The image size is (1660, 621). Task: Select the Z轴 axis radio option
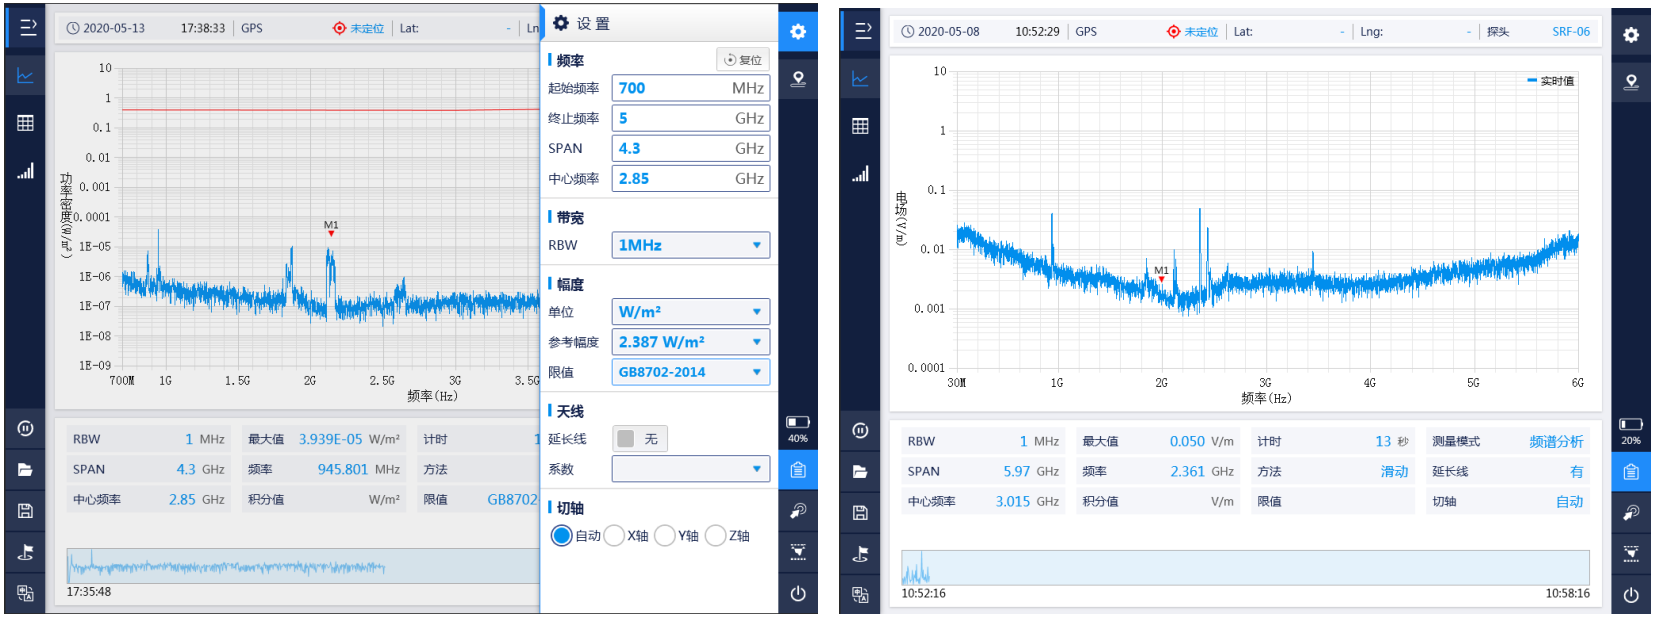click(x=715, y=536)
